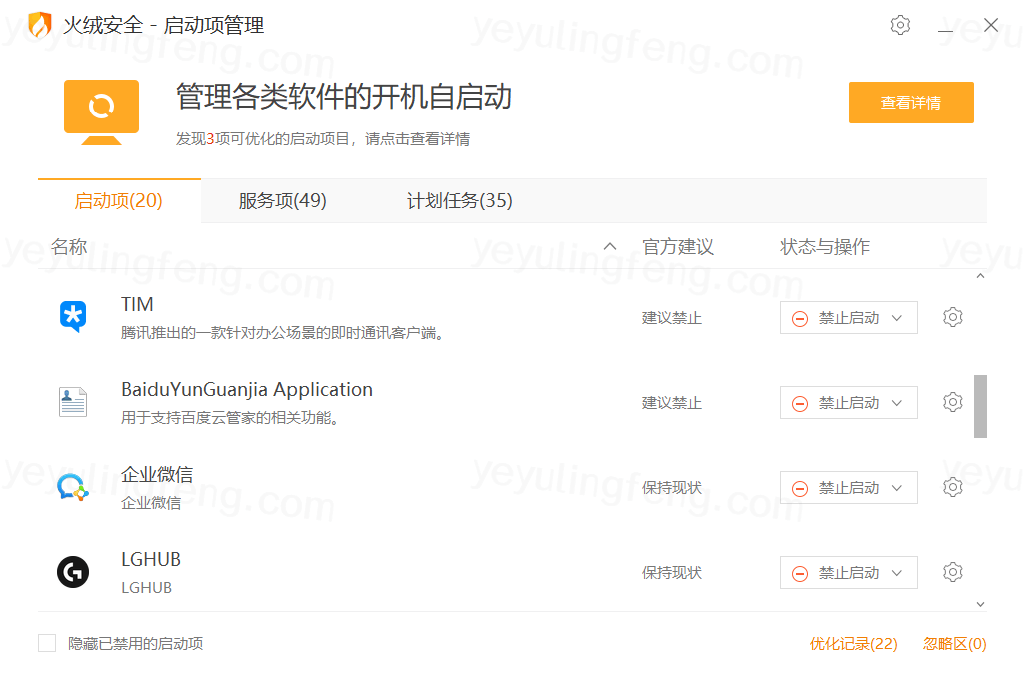1025x675 pixels.
Task: Click the scroll up arrow
Action: point(981,276)
